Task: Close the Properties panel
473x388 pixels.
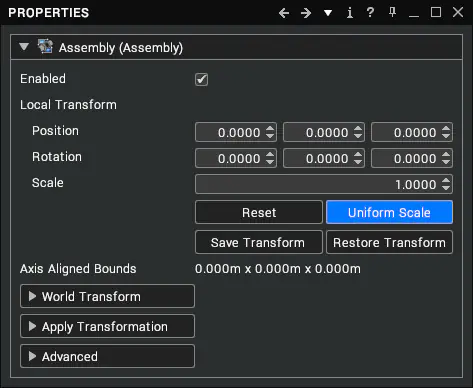Action: point(458,12)
